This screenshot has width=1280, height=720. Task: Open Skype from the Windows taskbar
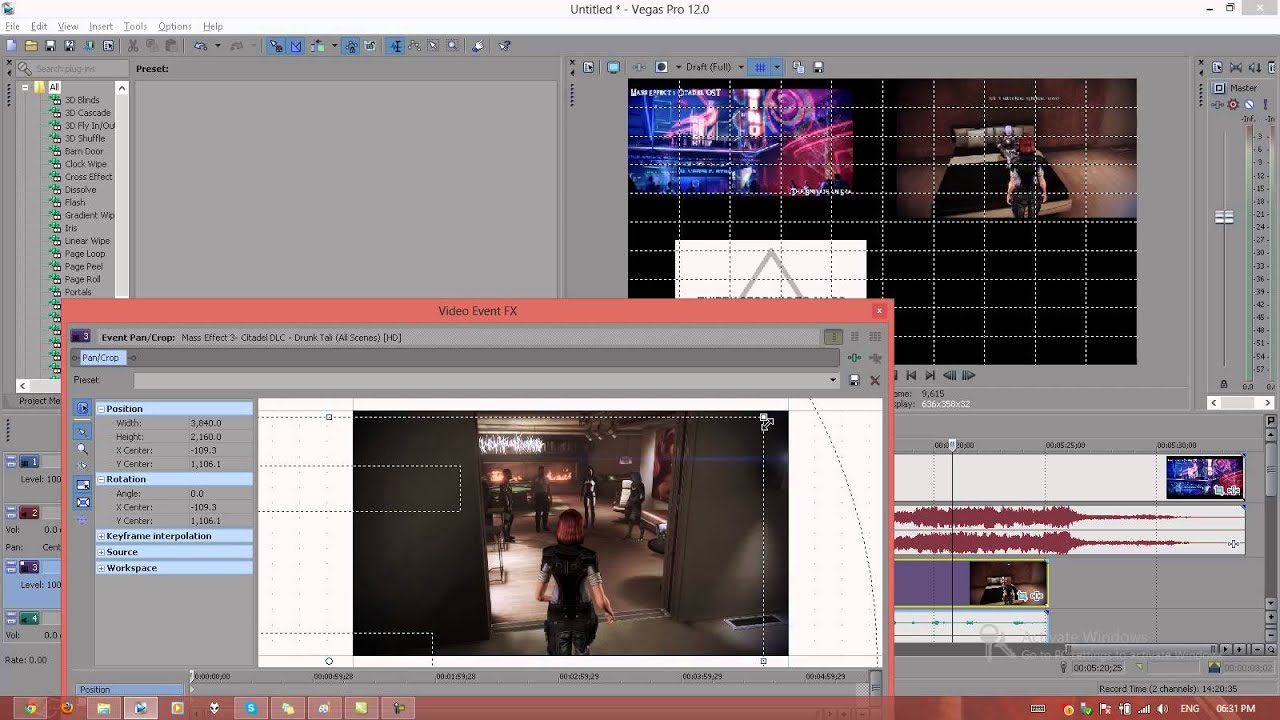point(251,708)
